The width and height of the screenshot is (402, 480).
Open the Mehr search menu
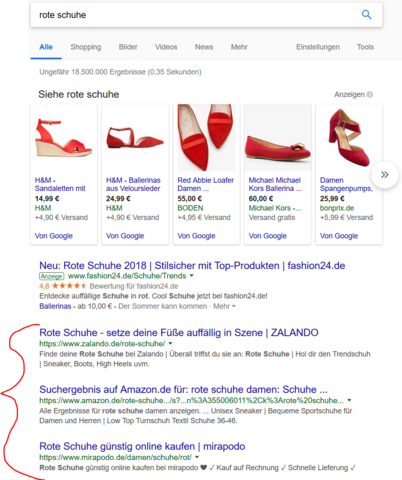(x=239, y=47)
